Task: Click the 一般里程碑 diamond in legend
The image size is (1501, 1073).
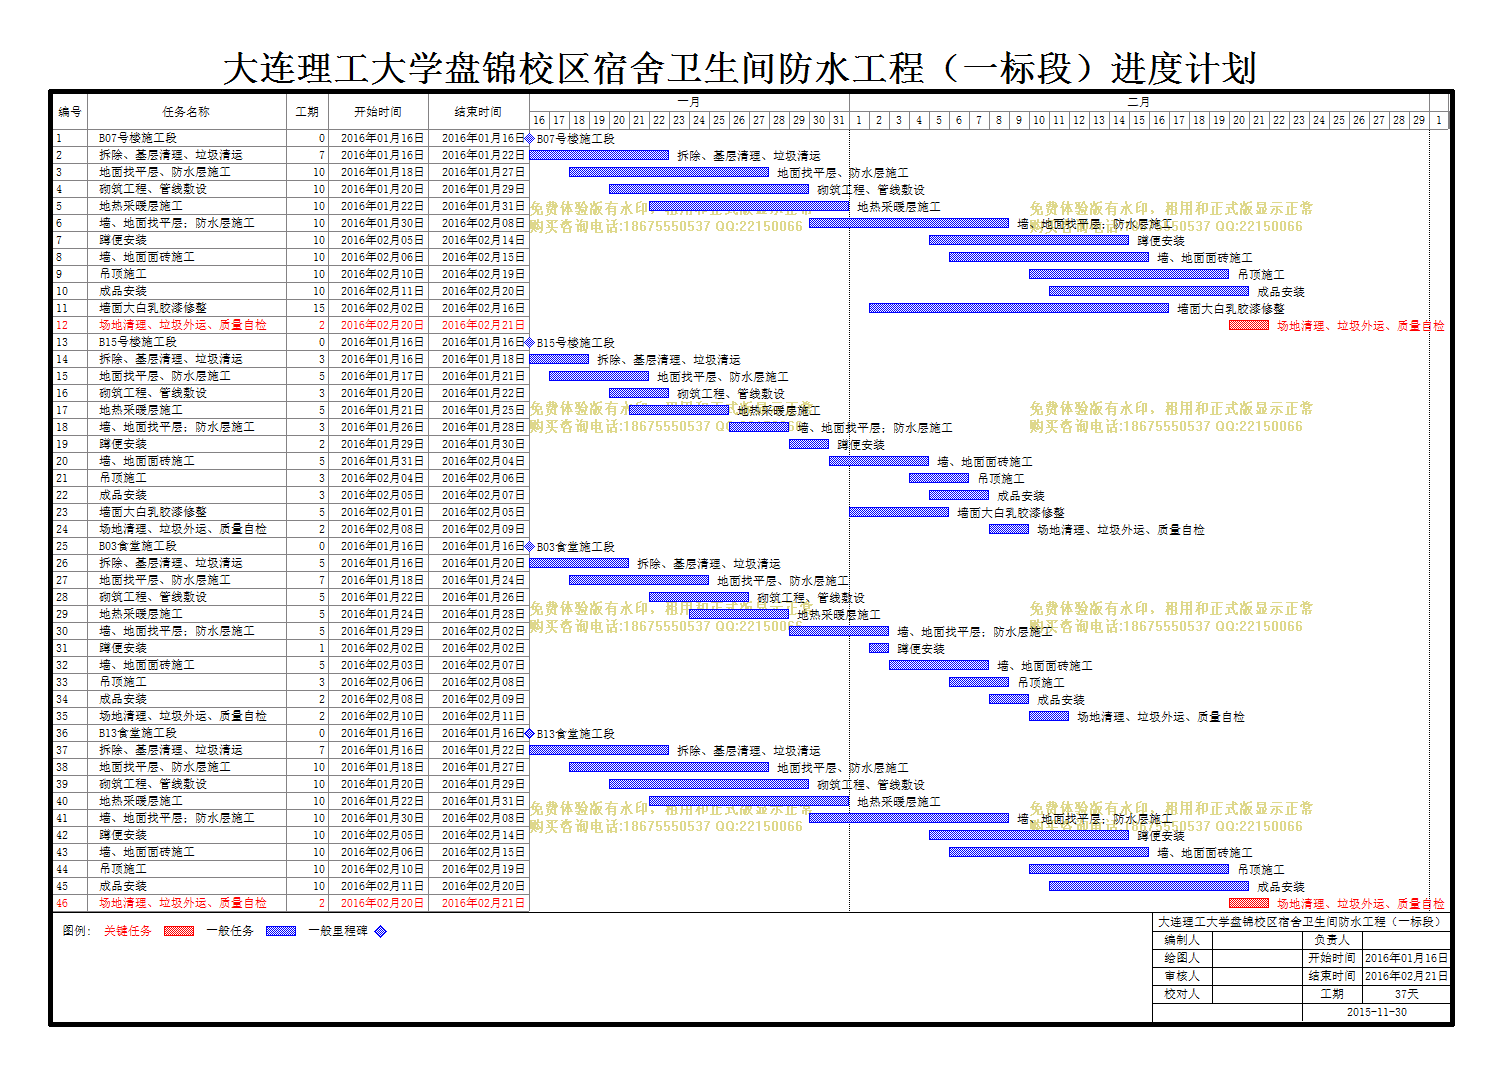Action: pyautogui.click(x=380, y=931)
